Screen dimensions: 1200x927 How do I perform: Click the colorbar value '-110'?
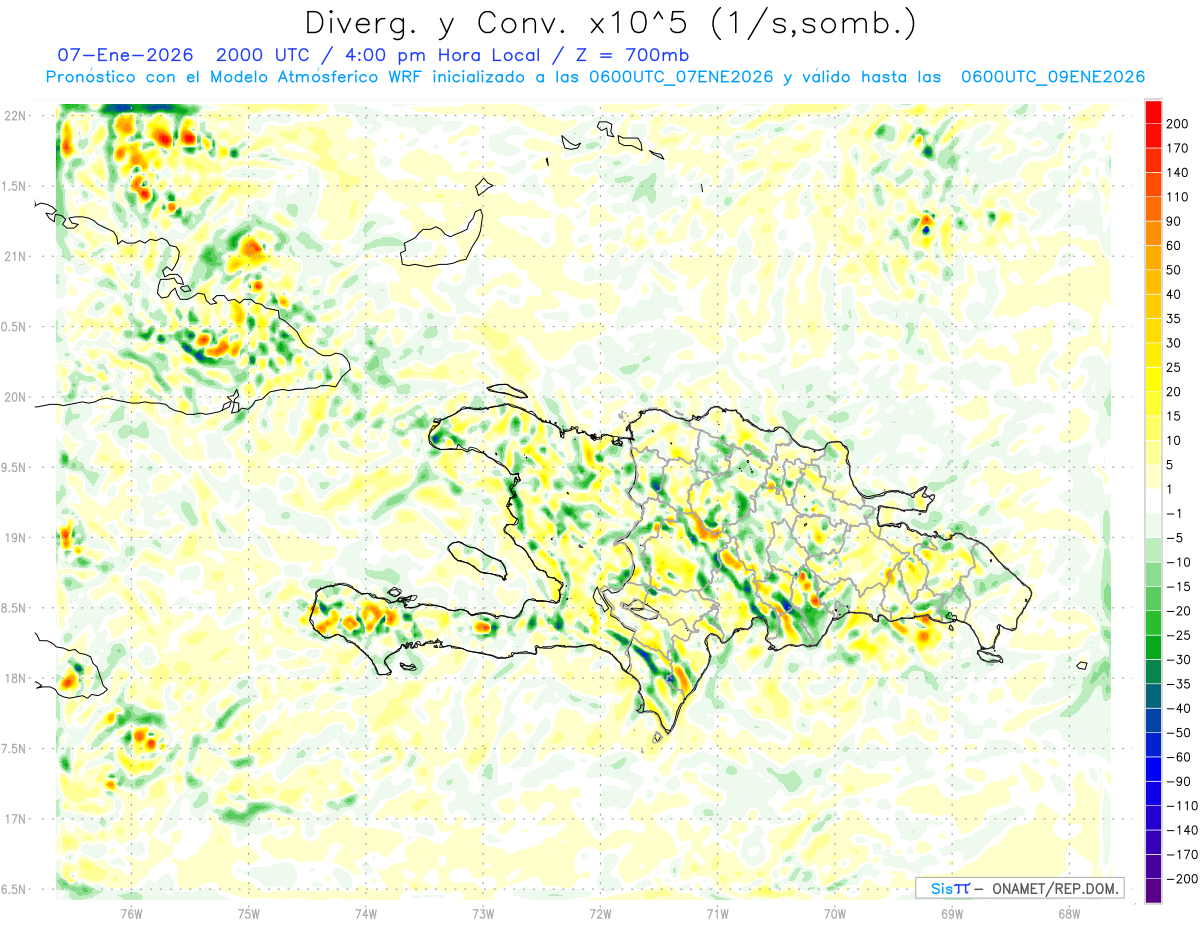click(1182, 806)
